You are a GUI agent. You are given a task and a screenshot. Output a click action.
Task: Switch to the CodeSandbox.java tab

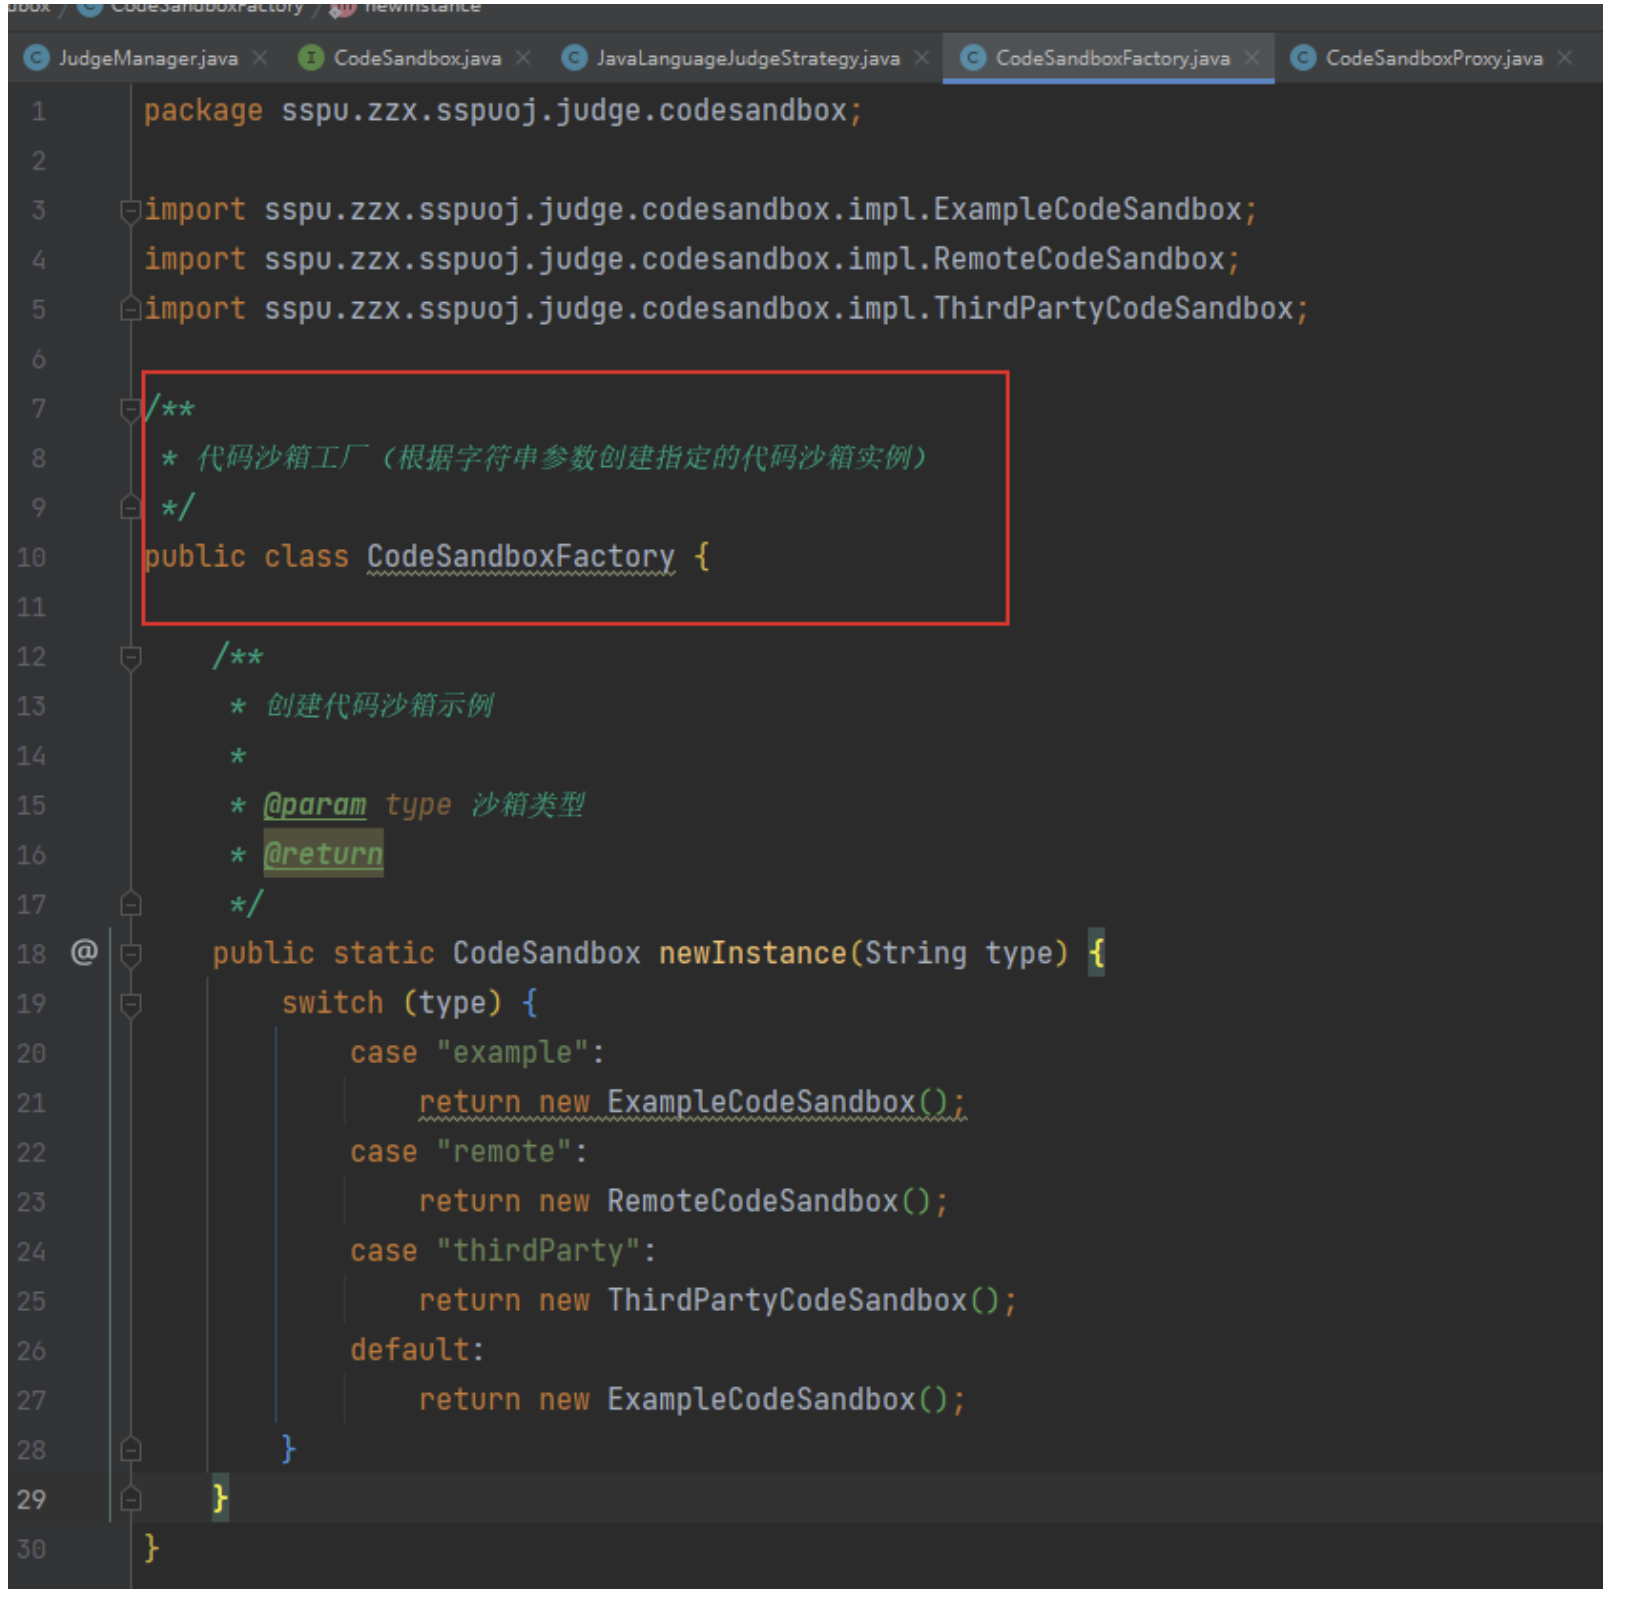click(416, 58)
